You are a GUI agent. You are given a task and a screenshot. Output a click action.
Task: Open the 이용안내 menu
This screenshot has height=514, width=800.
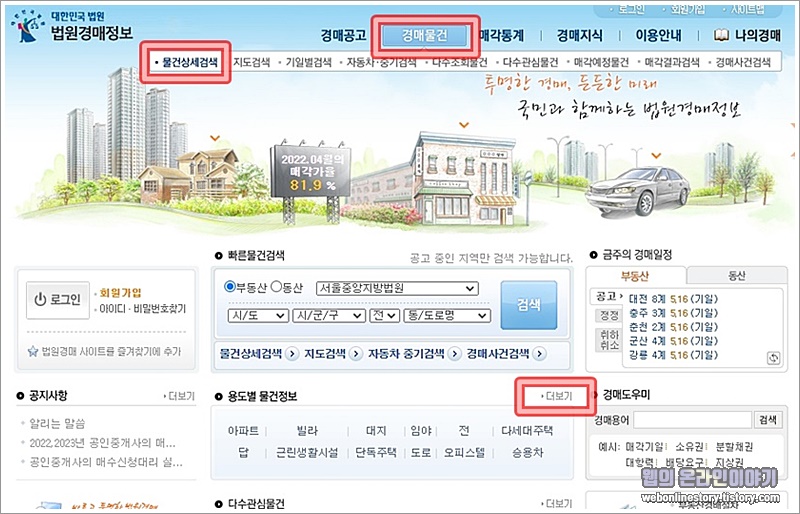click(x=658, y=35)
